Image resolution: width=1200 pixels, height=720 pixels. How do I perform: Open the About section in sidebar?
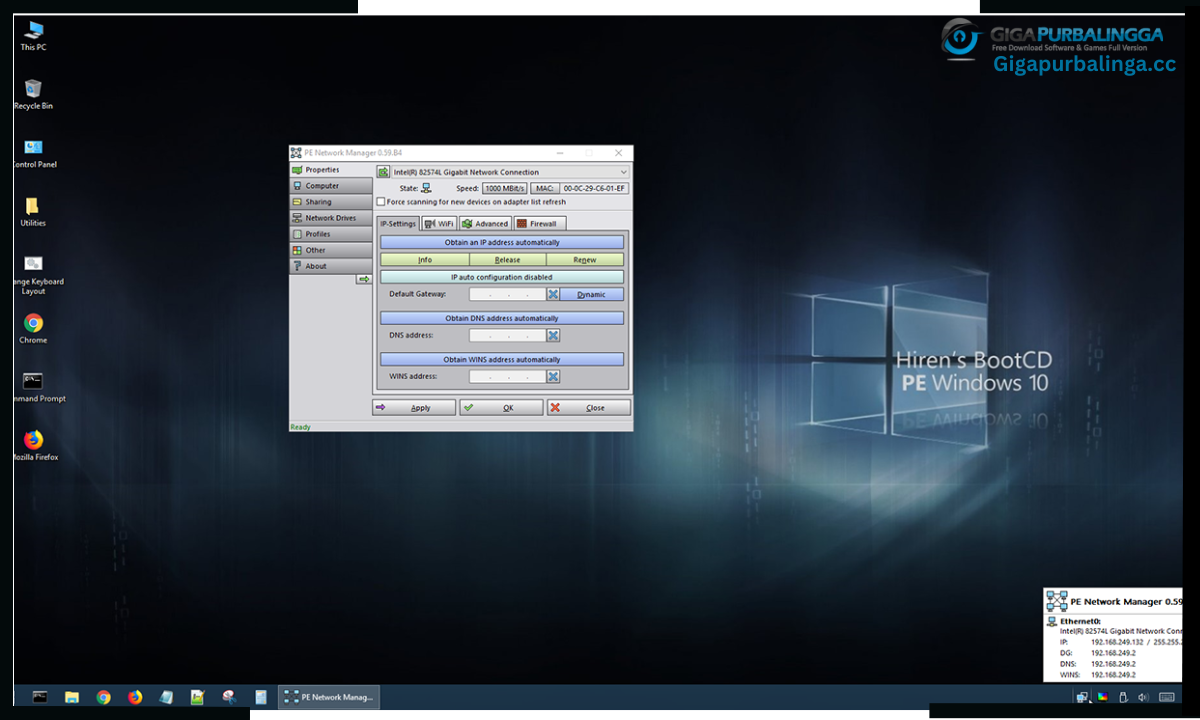pos(331,266)
